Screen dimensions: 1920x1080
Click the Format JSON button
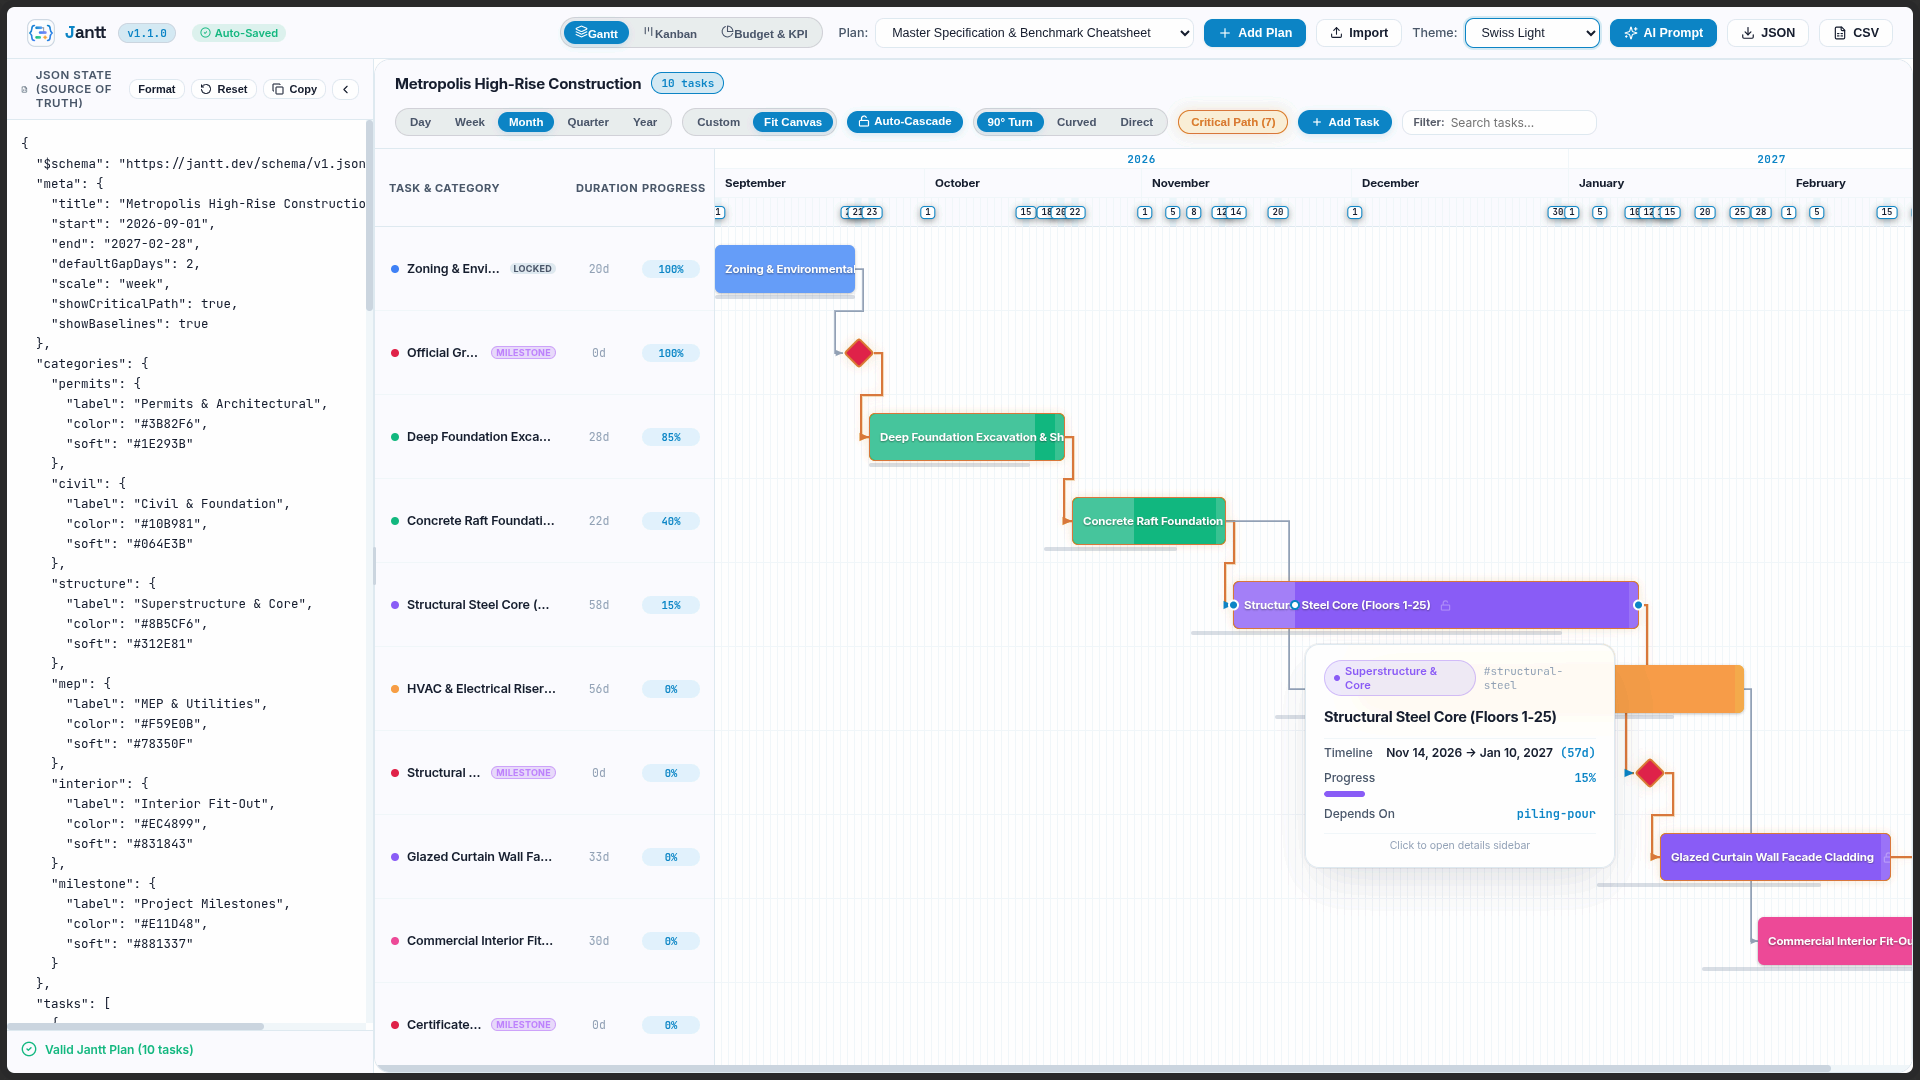[157, 89]
